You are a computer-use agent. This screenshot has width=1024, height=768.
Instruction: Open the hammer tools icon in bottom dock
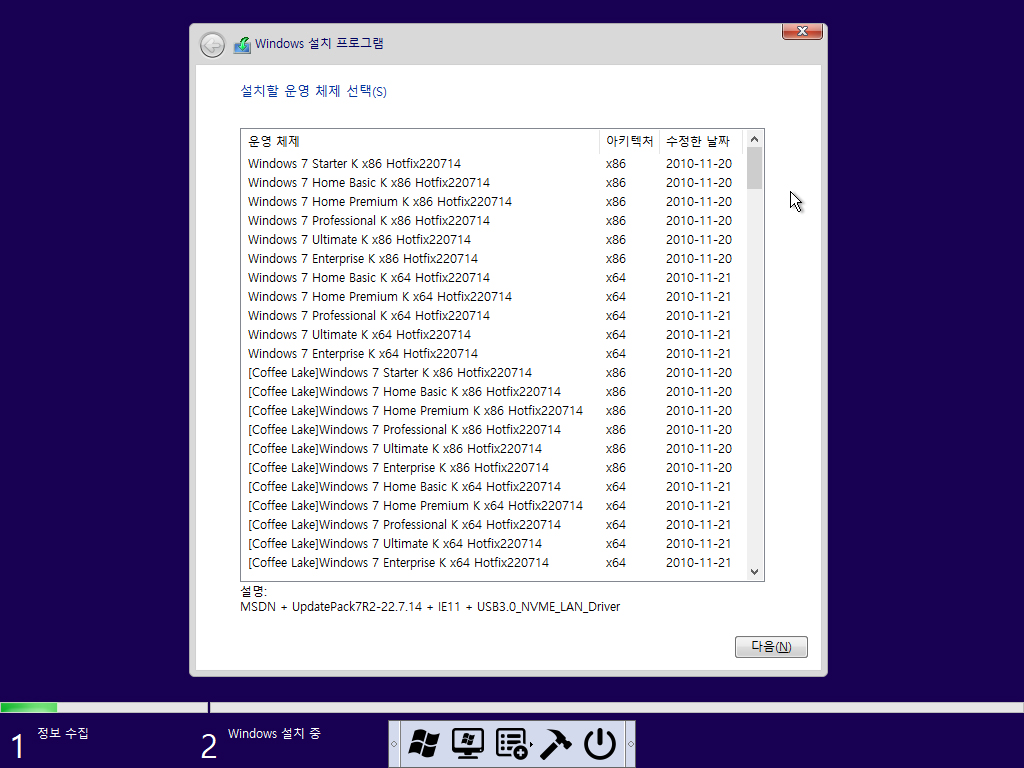555,744
